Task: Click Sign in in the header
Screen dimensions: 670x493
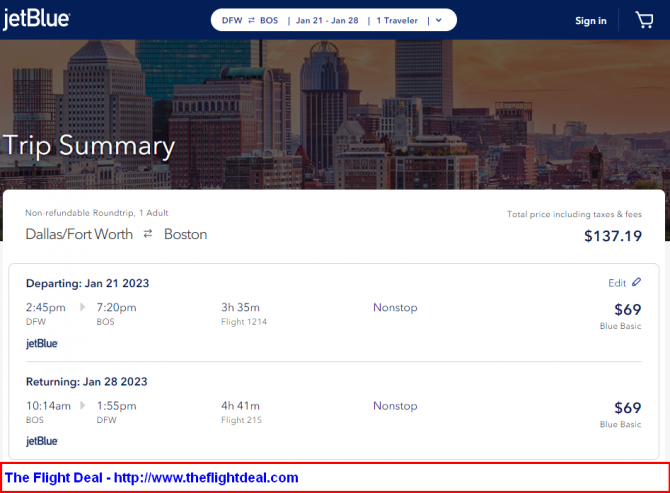Action: (x=591, y=21)
